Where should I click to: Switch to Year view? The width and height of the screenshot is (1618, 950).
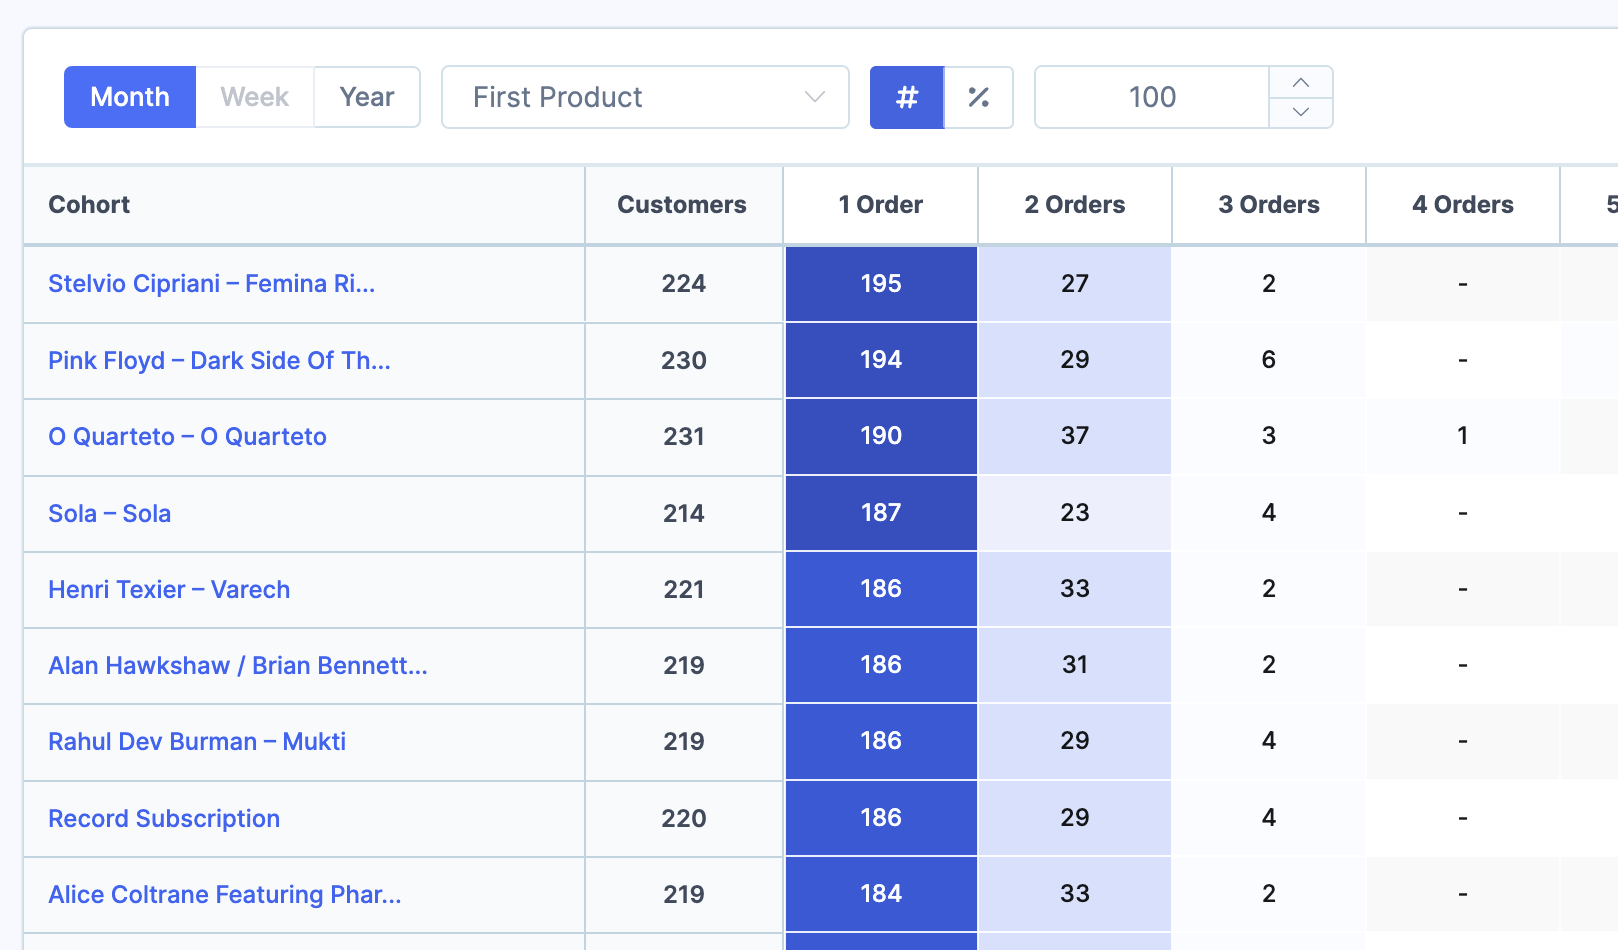coord(366,96)
